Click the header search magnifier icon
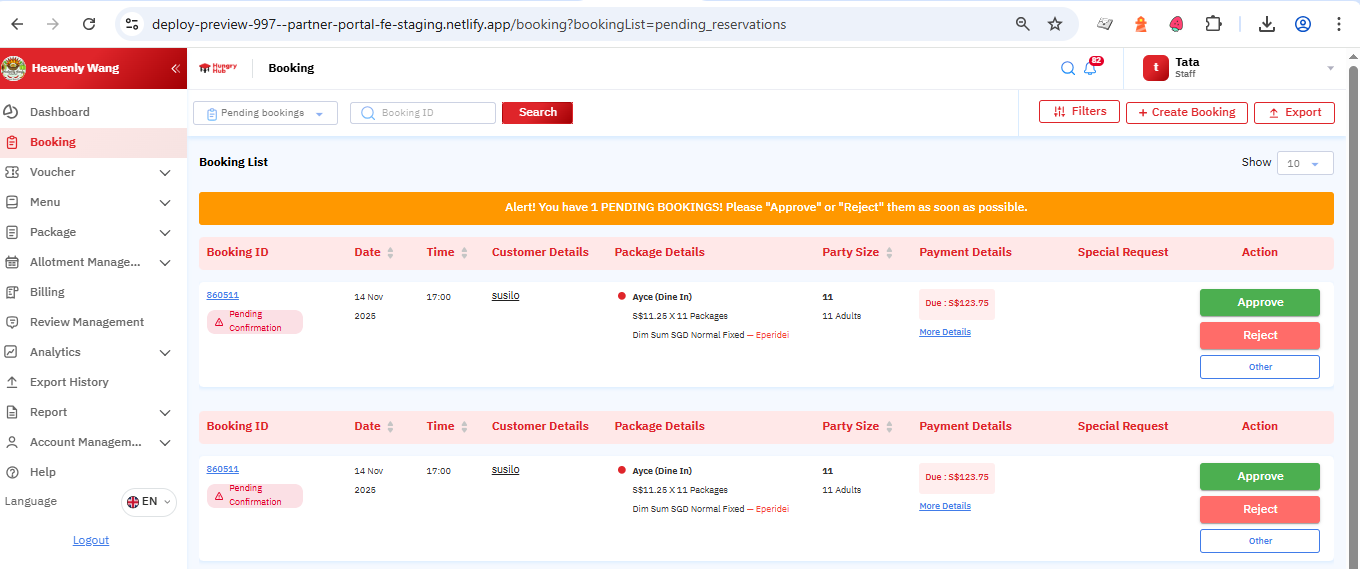Viewport: 1360px width, 569px height. tap(1067, 68)
